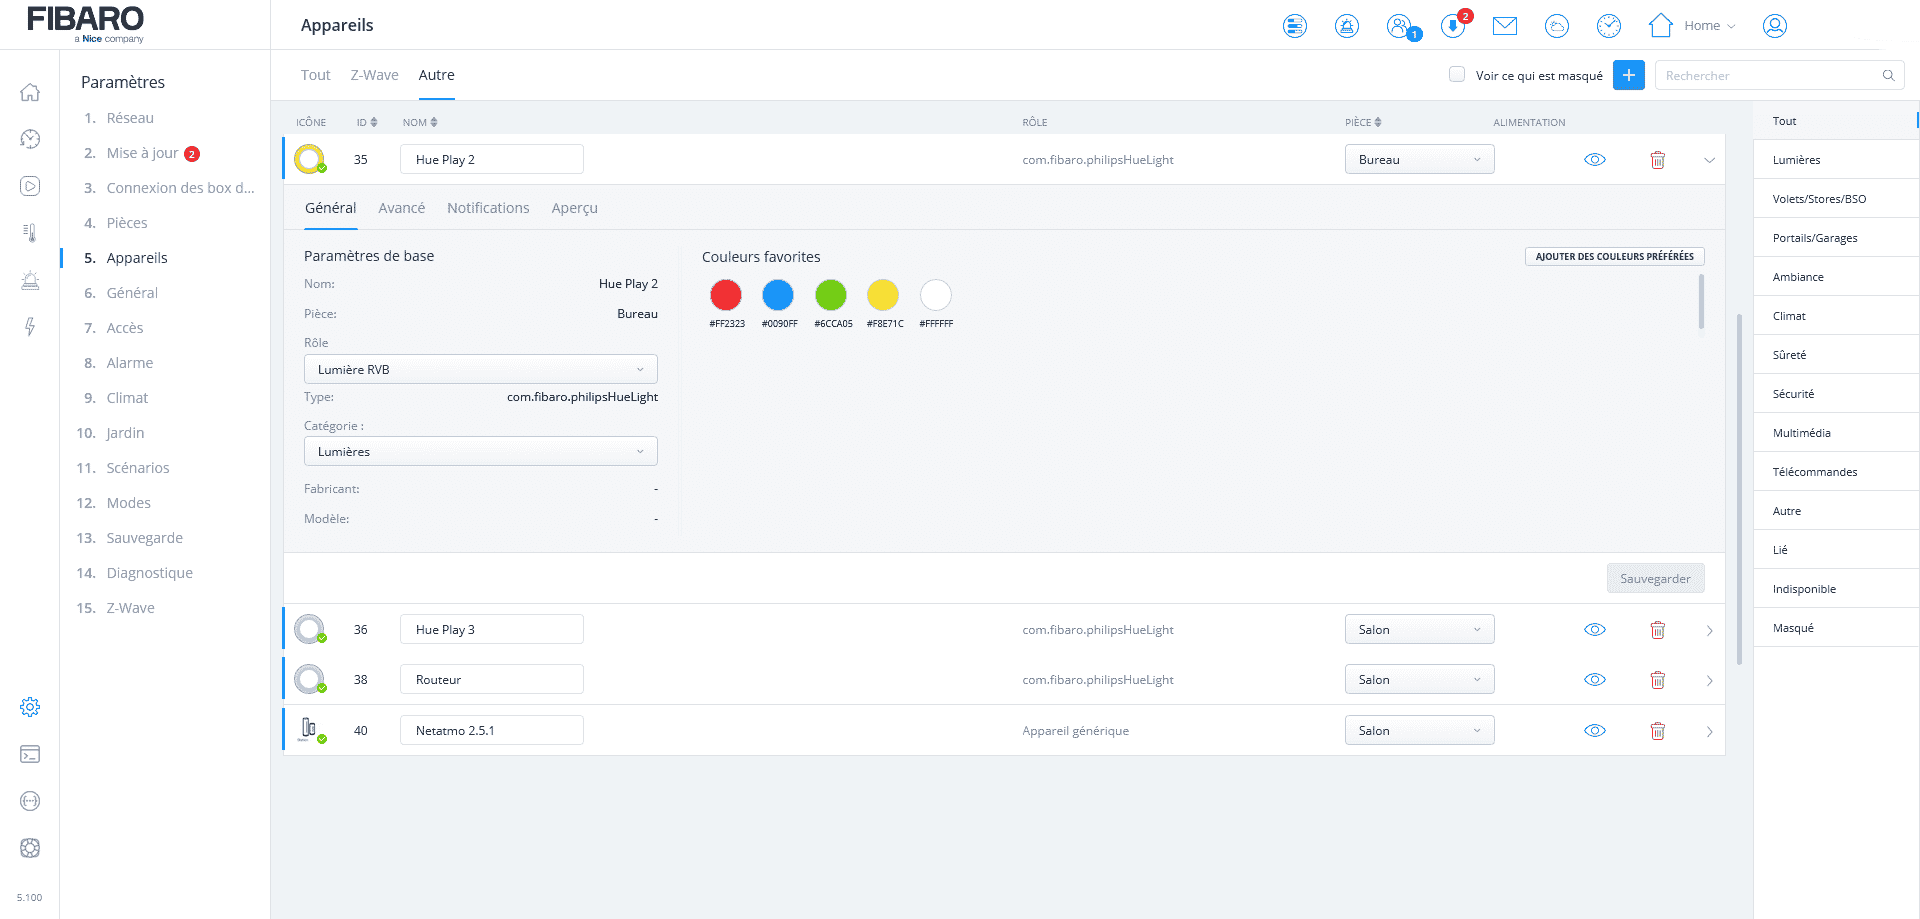Screen dimensions: 1920x919
Task: Open Salon room dropdown for Routeur
Action: tap(1419, 680)
